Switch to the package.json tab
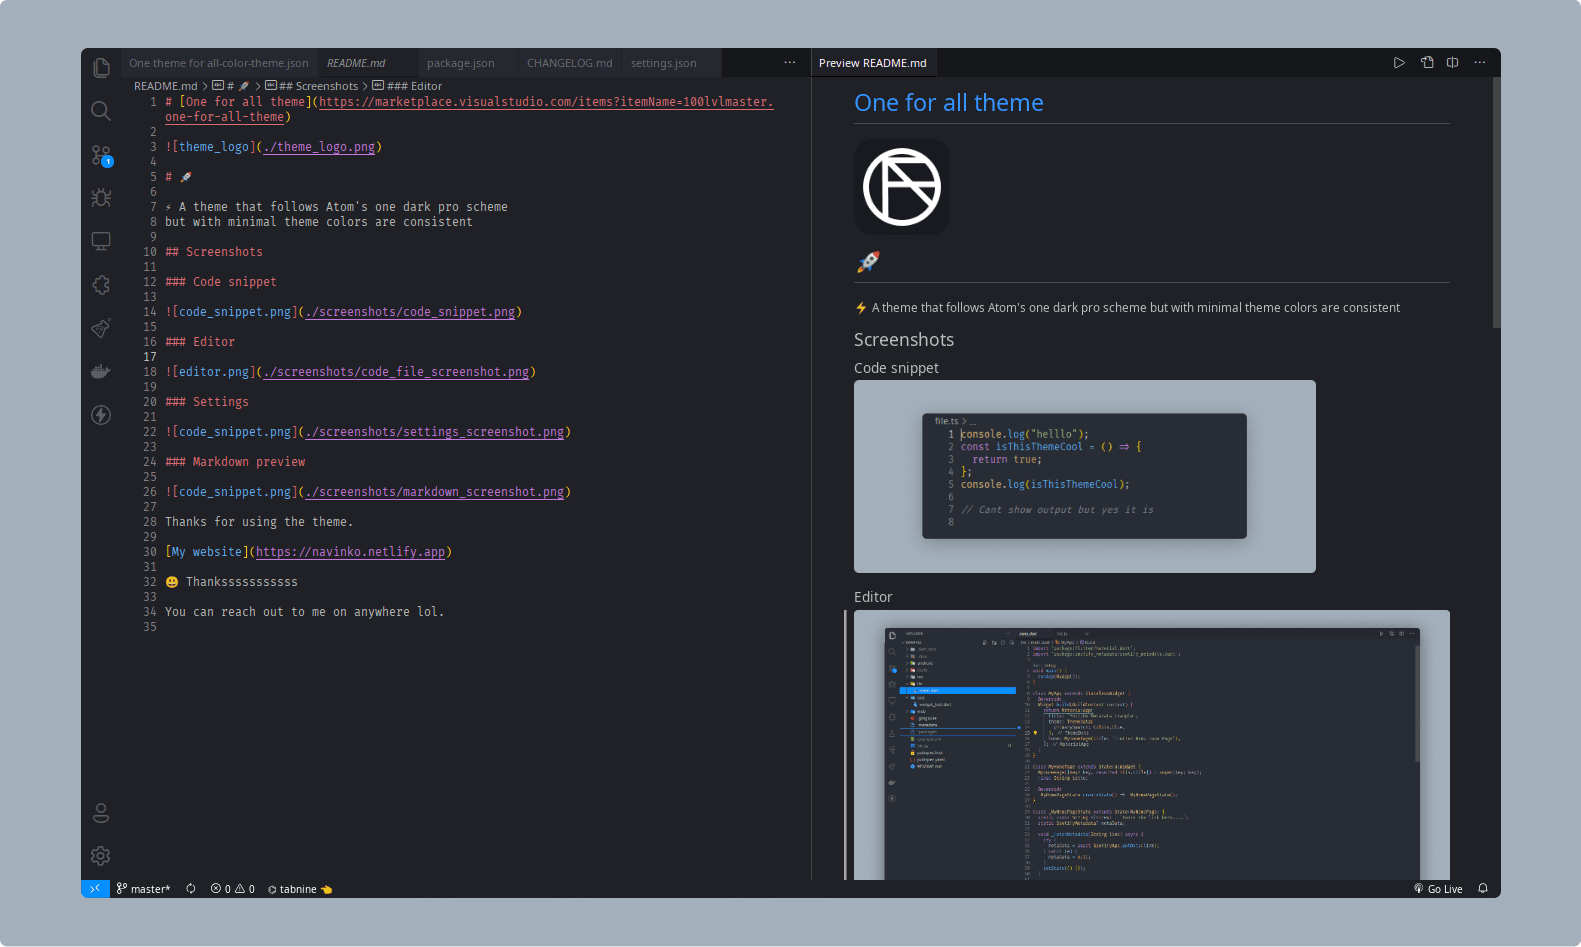The height and width of the screenshot is (947, 1581). (x=460, y=63)
